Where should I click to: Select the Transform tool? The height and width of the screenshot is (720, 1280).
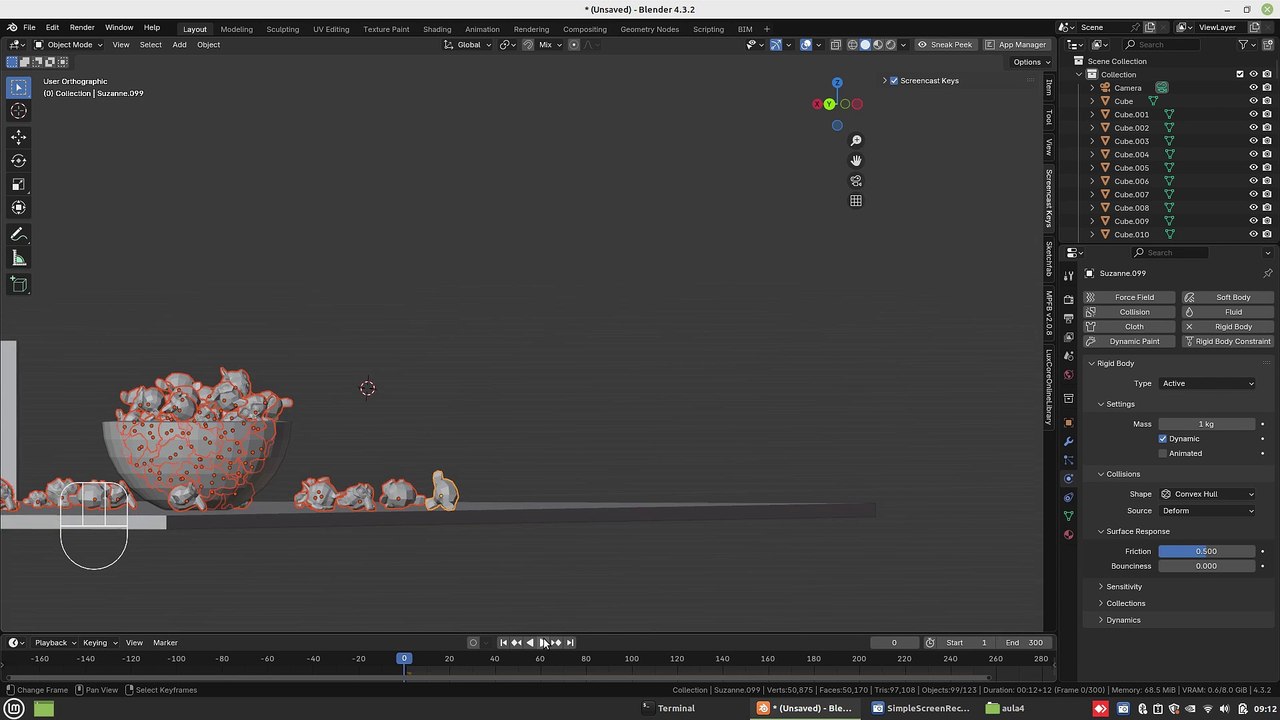[x=18, y=208]
